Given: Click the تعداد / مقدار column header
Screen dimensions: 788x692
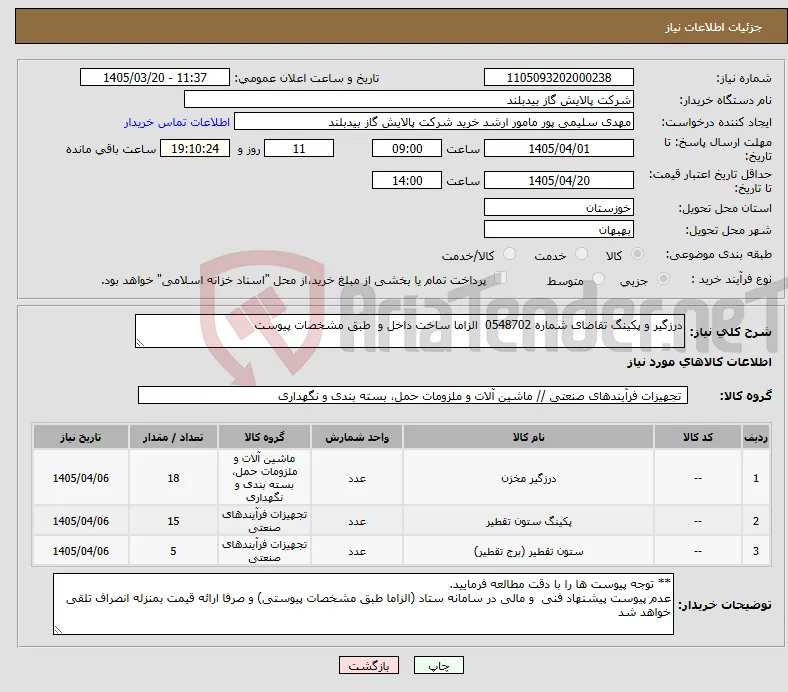Looking at the screenshot, I should [173, 437].
